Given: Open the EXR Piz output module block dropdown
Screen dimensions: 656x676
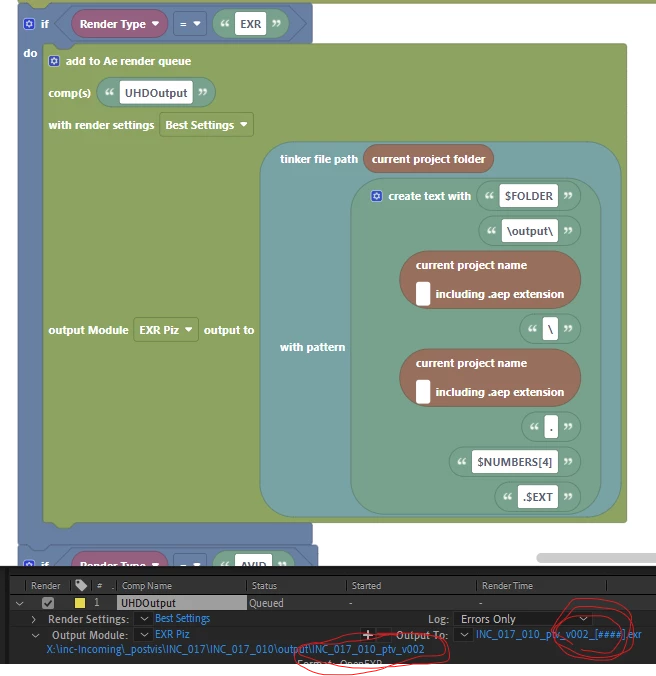Looking at the screenshot, I should pos(166,330).
